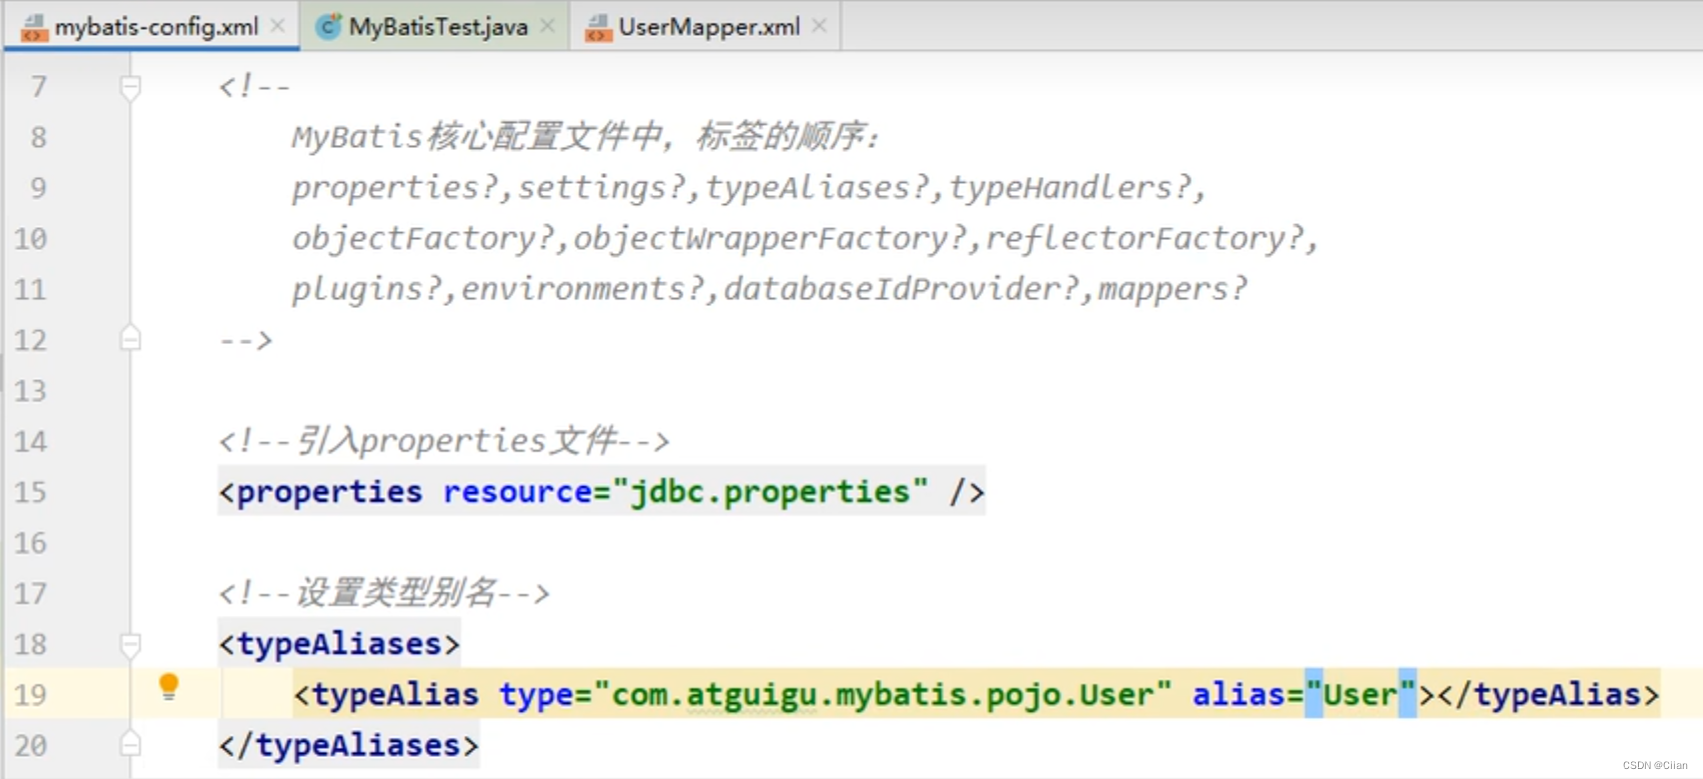Click typeHandlers? in the line 9 comment
The image size is (1703, 779).
point(1070,188)
